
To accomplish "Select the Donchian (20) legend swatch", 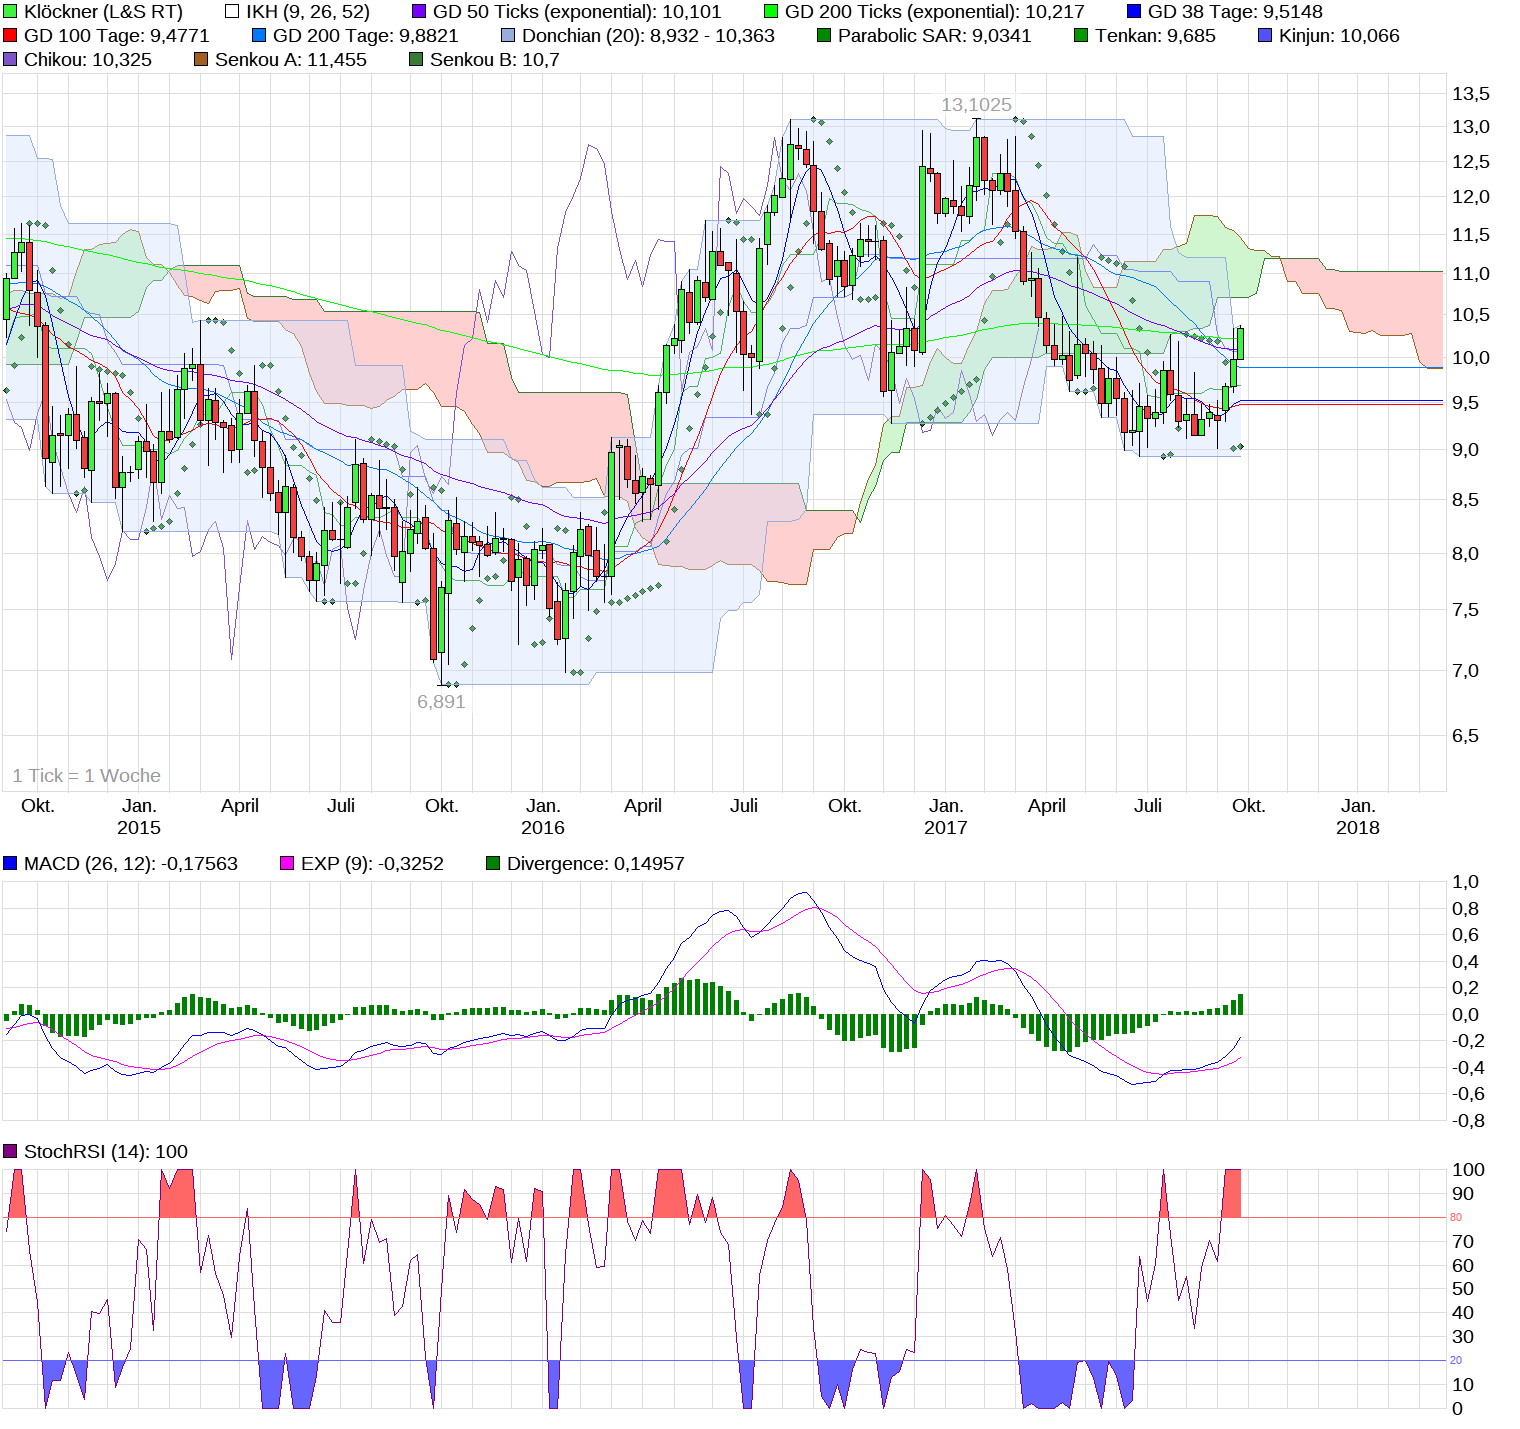I will point(508,36).
